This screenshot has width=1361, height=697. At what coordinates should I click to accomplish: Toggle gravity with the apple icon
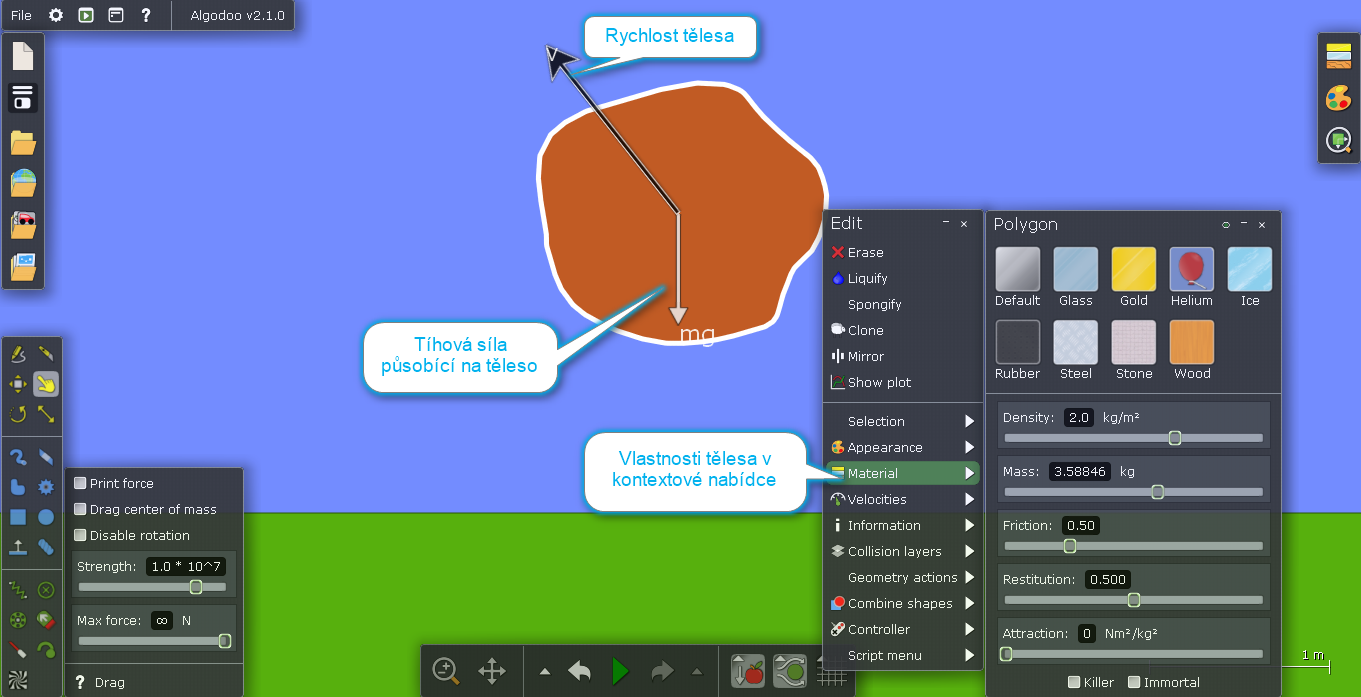tap(748, 671)
